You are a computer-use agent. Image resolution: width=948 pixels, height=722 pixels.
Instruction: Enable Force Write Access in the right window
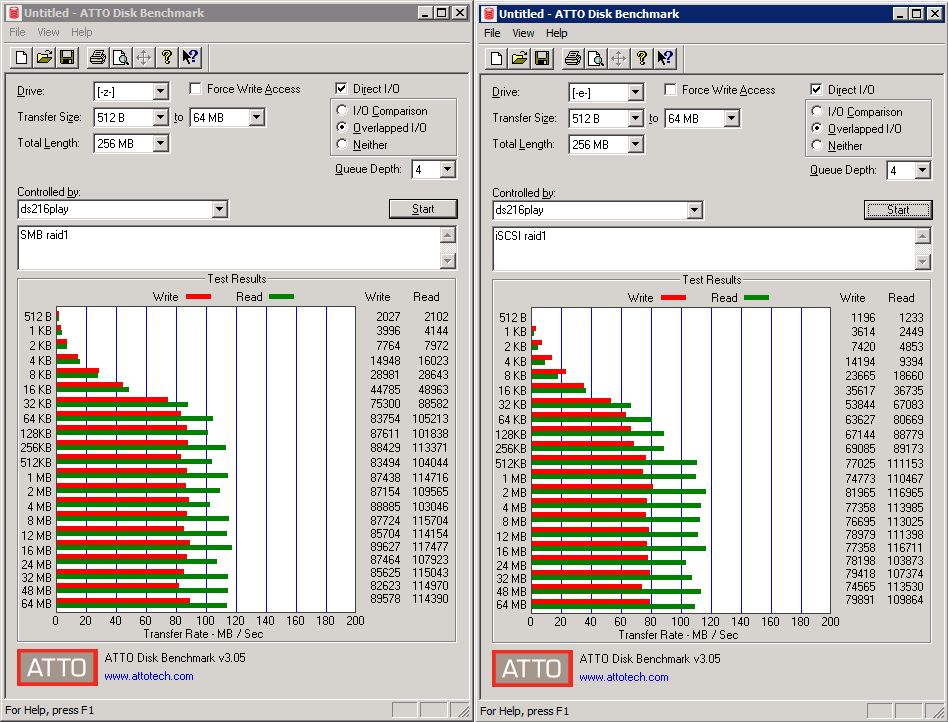[670, 90]
